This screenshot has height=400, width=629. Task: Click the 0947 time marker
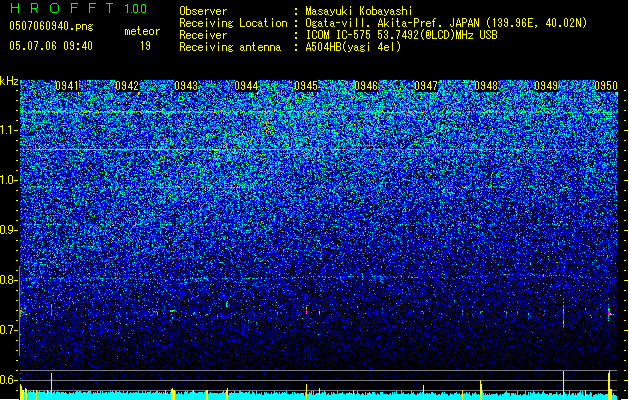click(426, 86)
